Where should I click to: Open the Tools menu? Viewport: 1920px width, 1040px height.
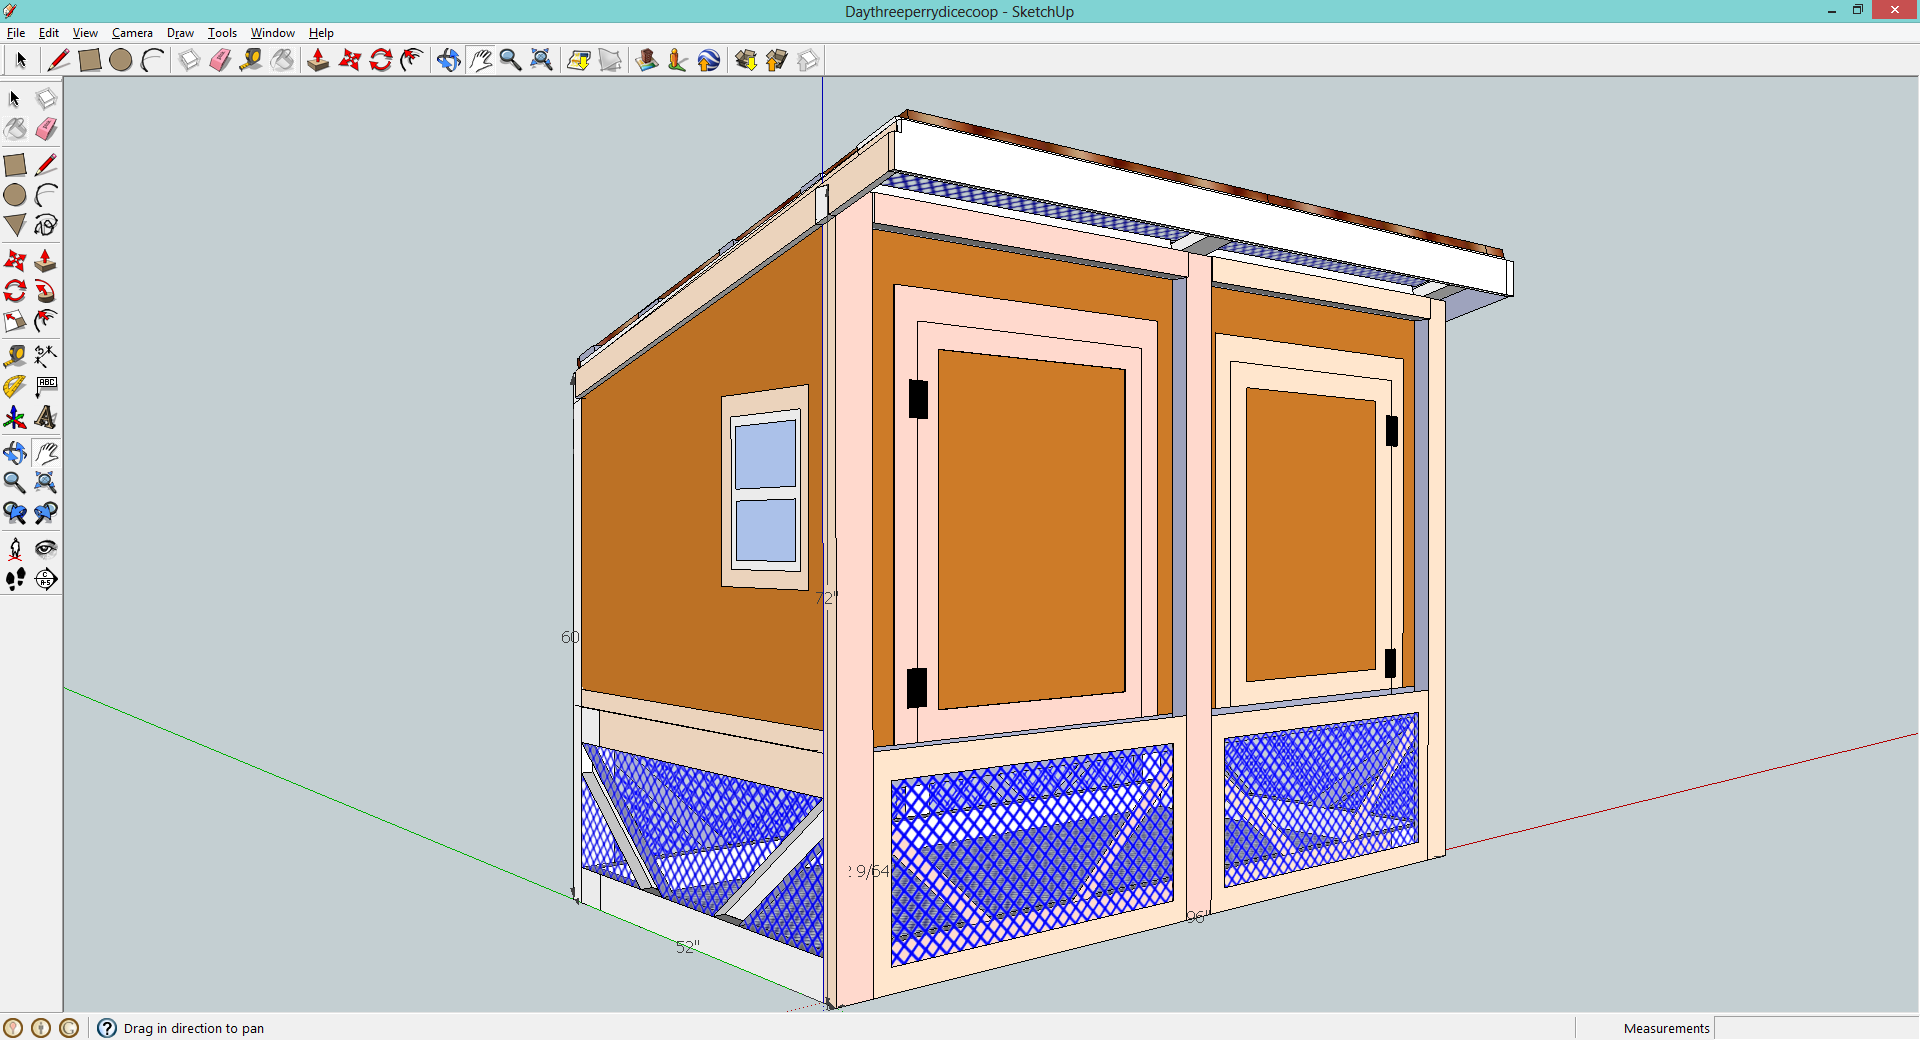(222, 33)
